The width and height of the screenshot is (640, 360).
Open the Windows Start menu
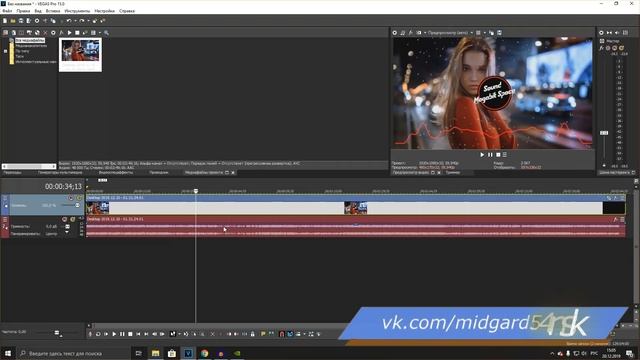pos(8,353)
